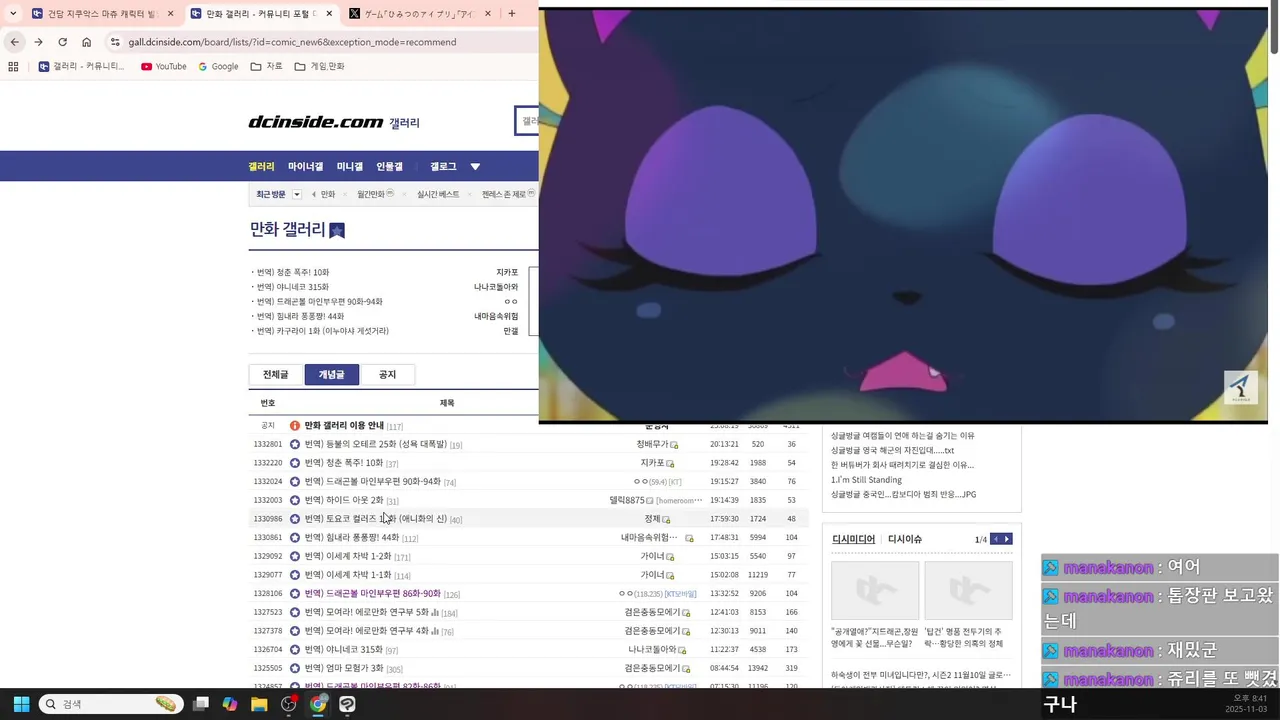Open the 갤러리 navigation menu
Viewport: 1280px width, 720px height.
tap(261, 167)
